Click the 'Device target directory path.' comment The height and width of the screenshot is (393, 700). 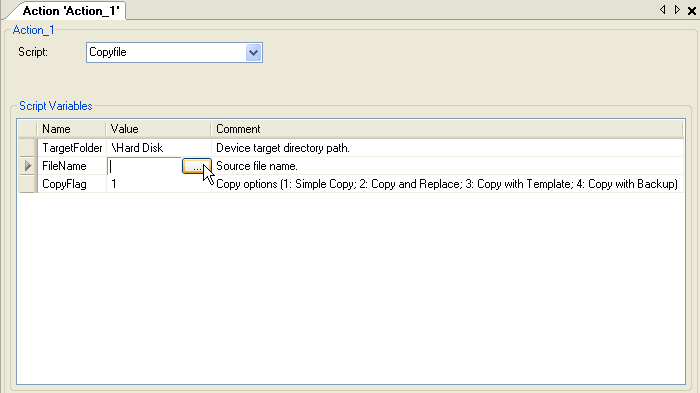tap(283, 148)
